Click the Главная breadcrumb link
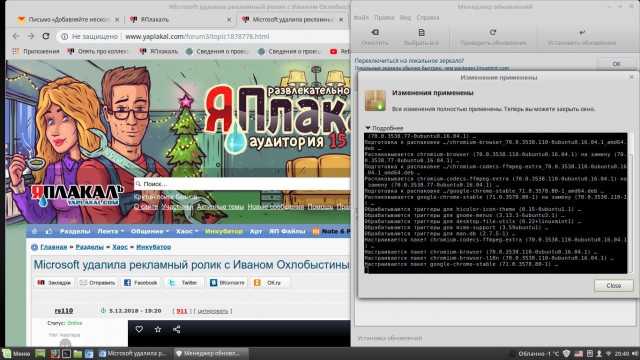Viewport: 640px width, 360px height. [x=53, y=247]
